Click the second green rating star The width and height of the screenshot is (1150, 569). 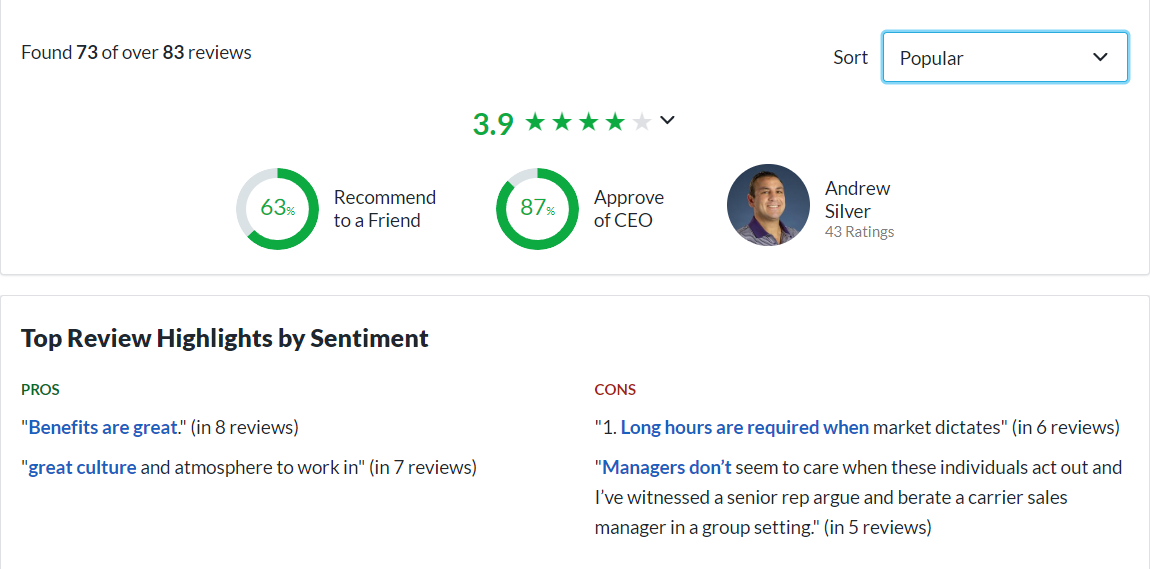click(562, 122)
